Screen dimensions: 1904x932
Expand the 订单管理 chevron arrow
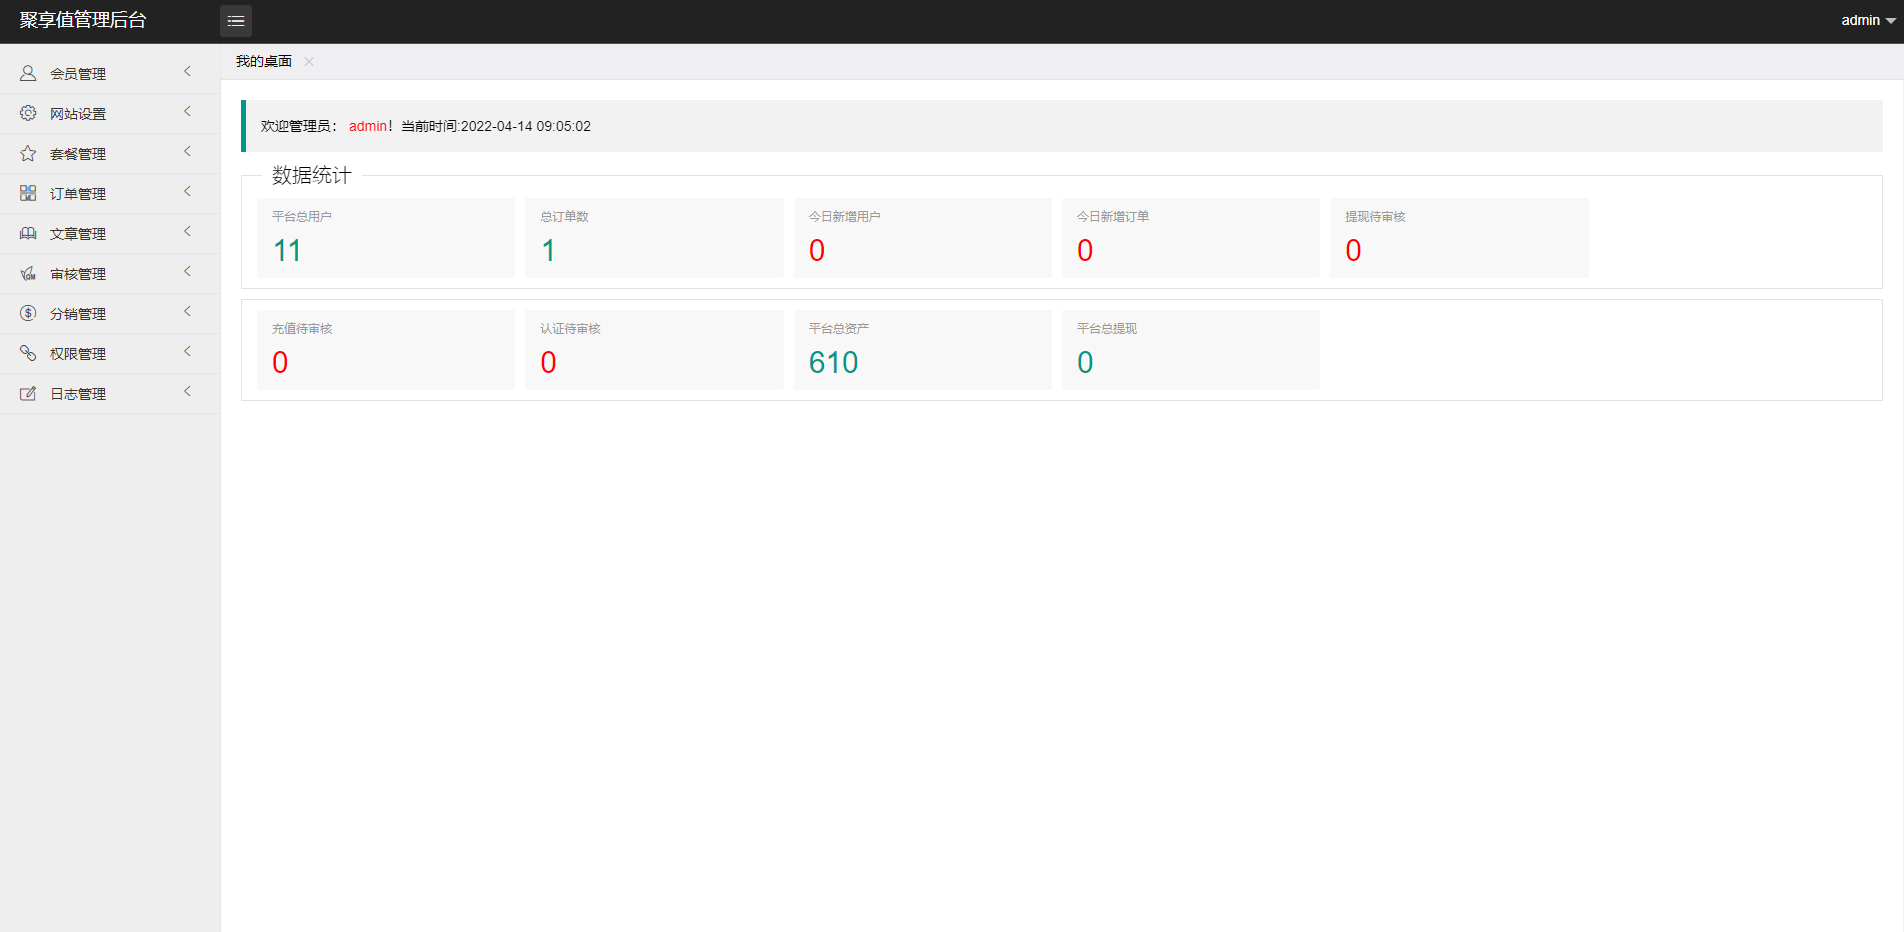pos(187,192)
